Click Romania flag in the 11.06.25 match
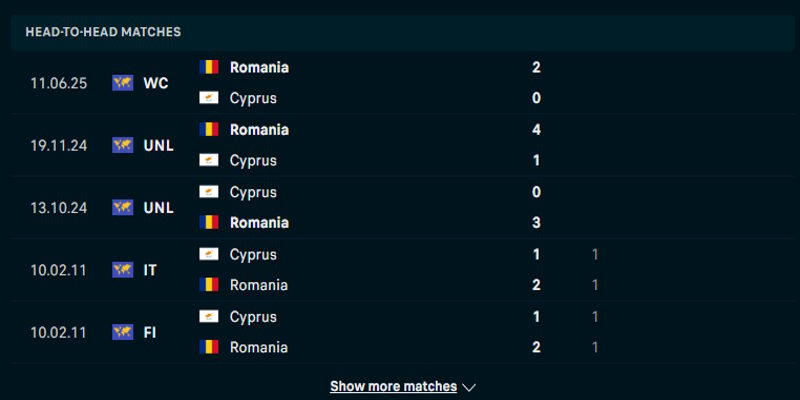Image resolution: width=800 pixels, height=400 pixels. click(x=209, y=67)
